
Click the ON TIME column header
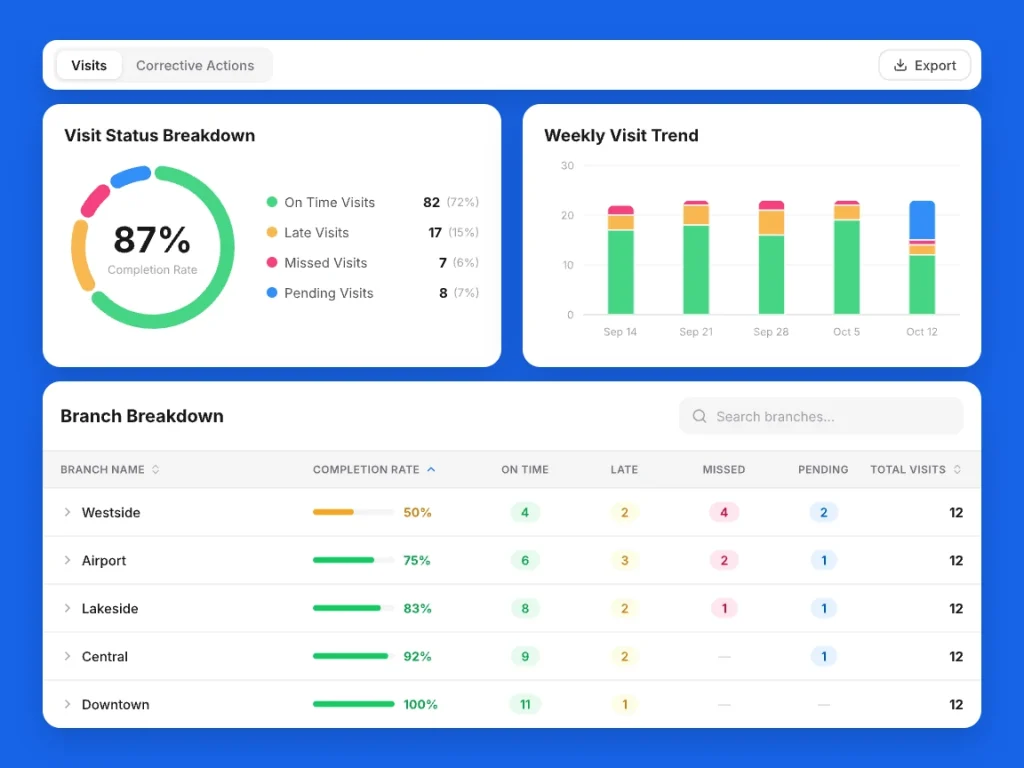tap(525, 470)
